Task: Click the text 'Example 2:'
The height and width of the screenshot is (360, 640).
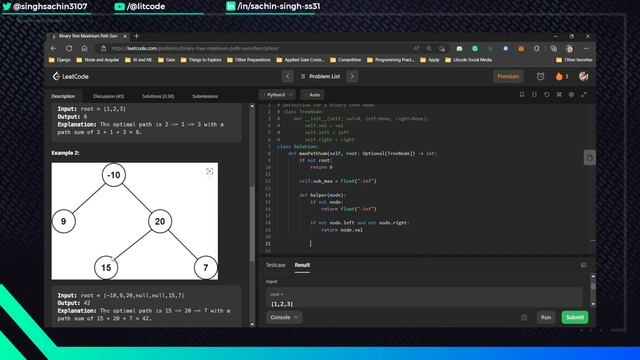Action: pos(65,153)
